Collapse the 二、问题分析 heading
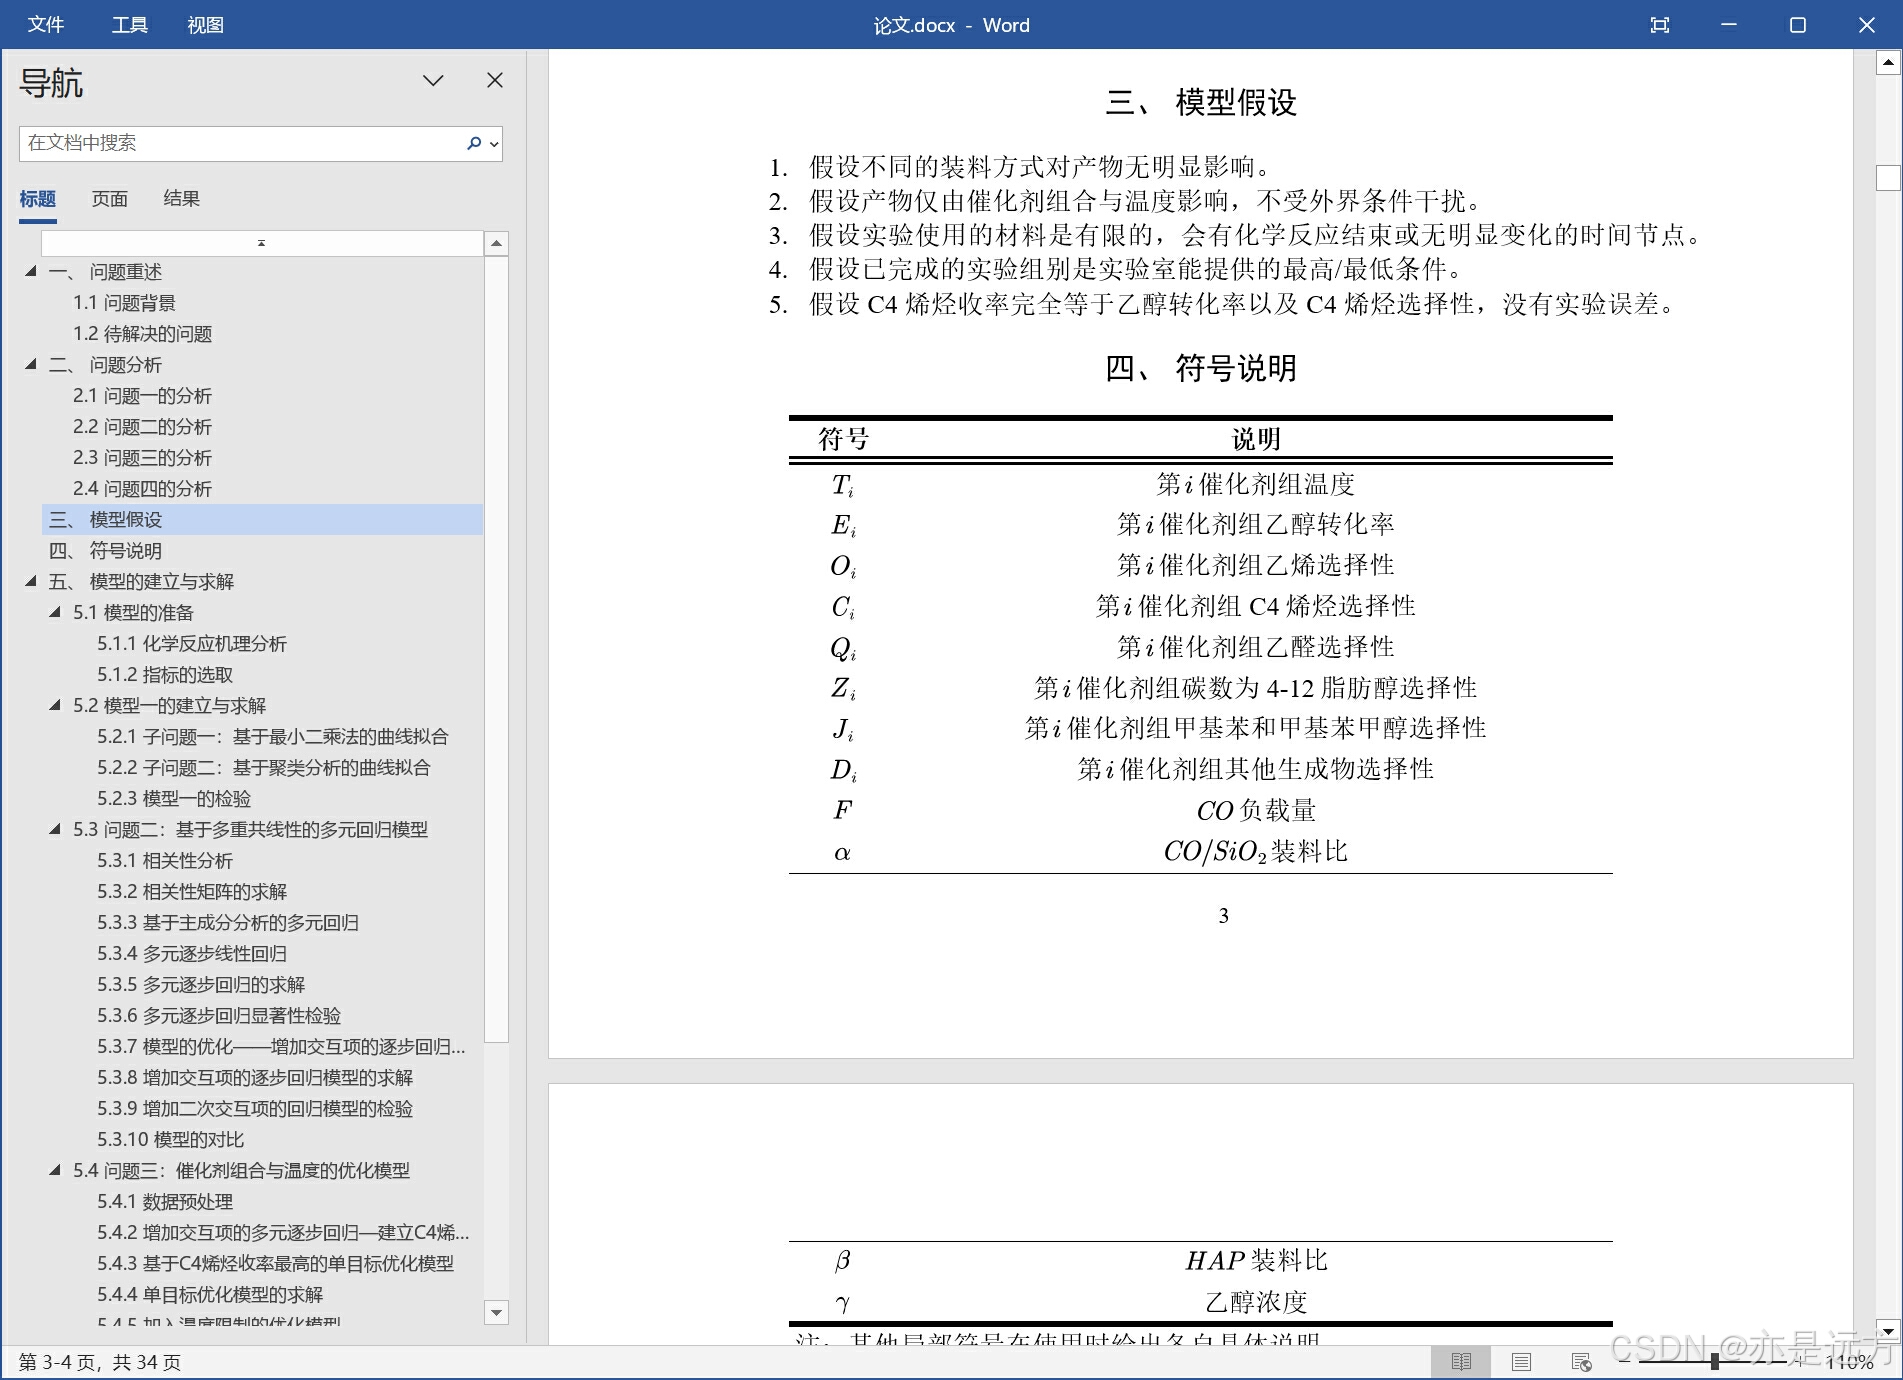The width and height of the screenshot is (1903, 1380). [x=31, y=364]
